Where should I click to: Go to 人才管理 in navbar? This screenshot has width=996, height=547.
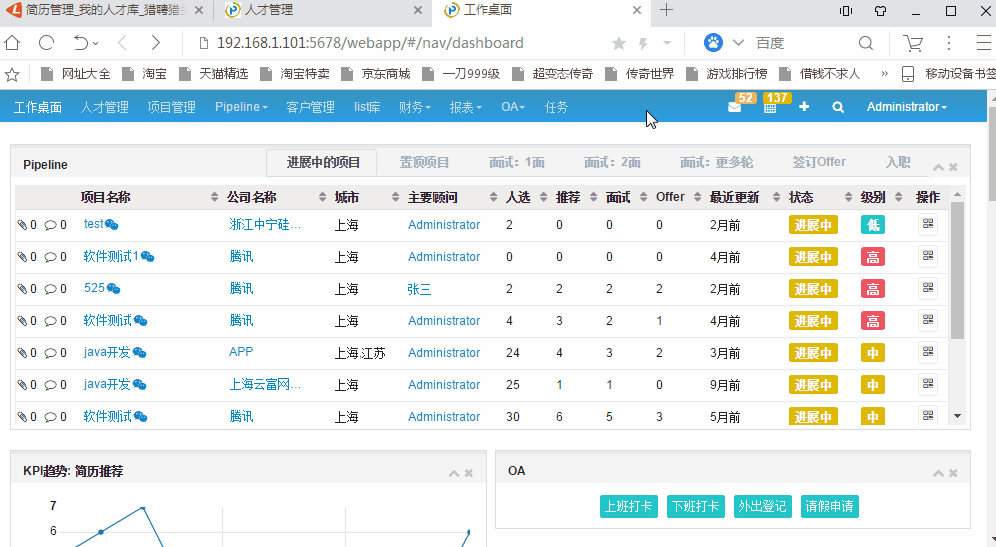[x=105, y=107]
